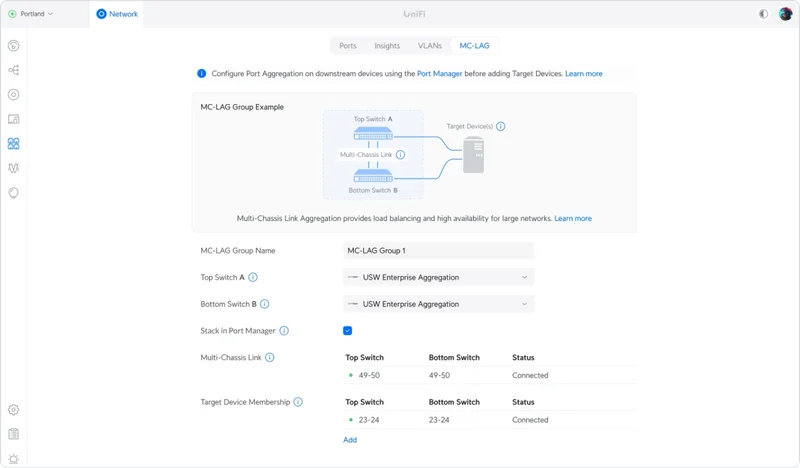
Task: Click Add under Target Device Membership
Action: coord(350,440)
